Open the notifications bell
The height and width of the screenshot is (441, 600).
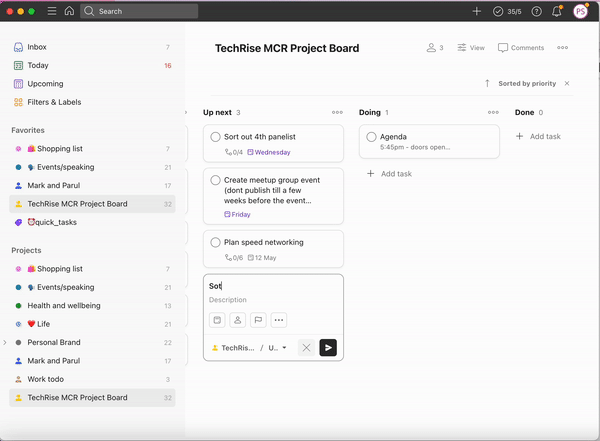tap(557, 11)
